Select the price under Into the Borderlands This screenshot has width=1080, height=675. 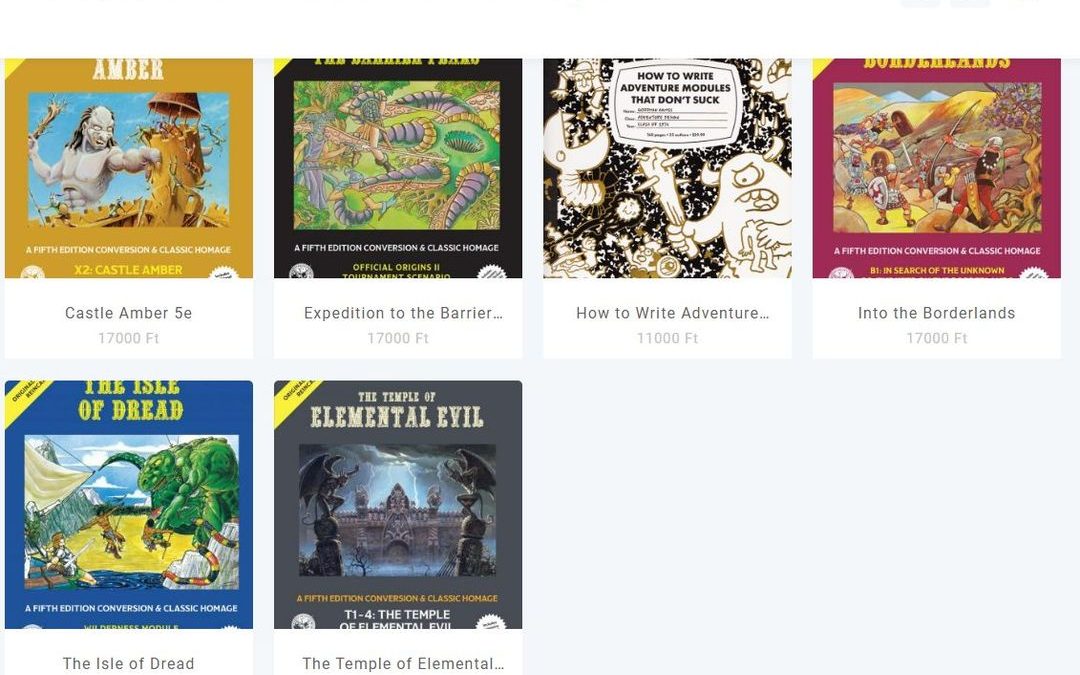point(937,338)
